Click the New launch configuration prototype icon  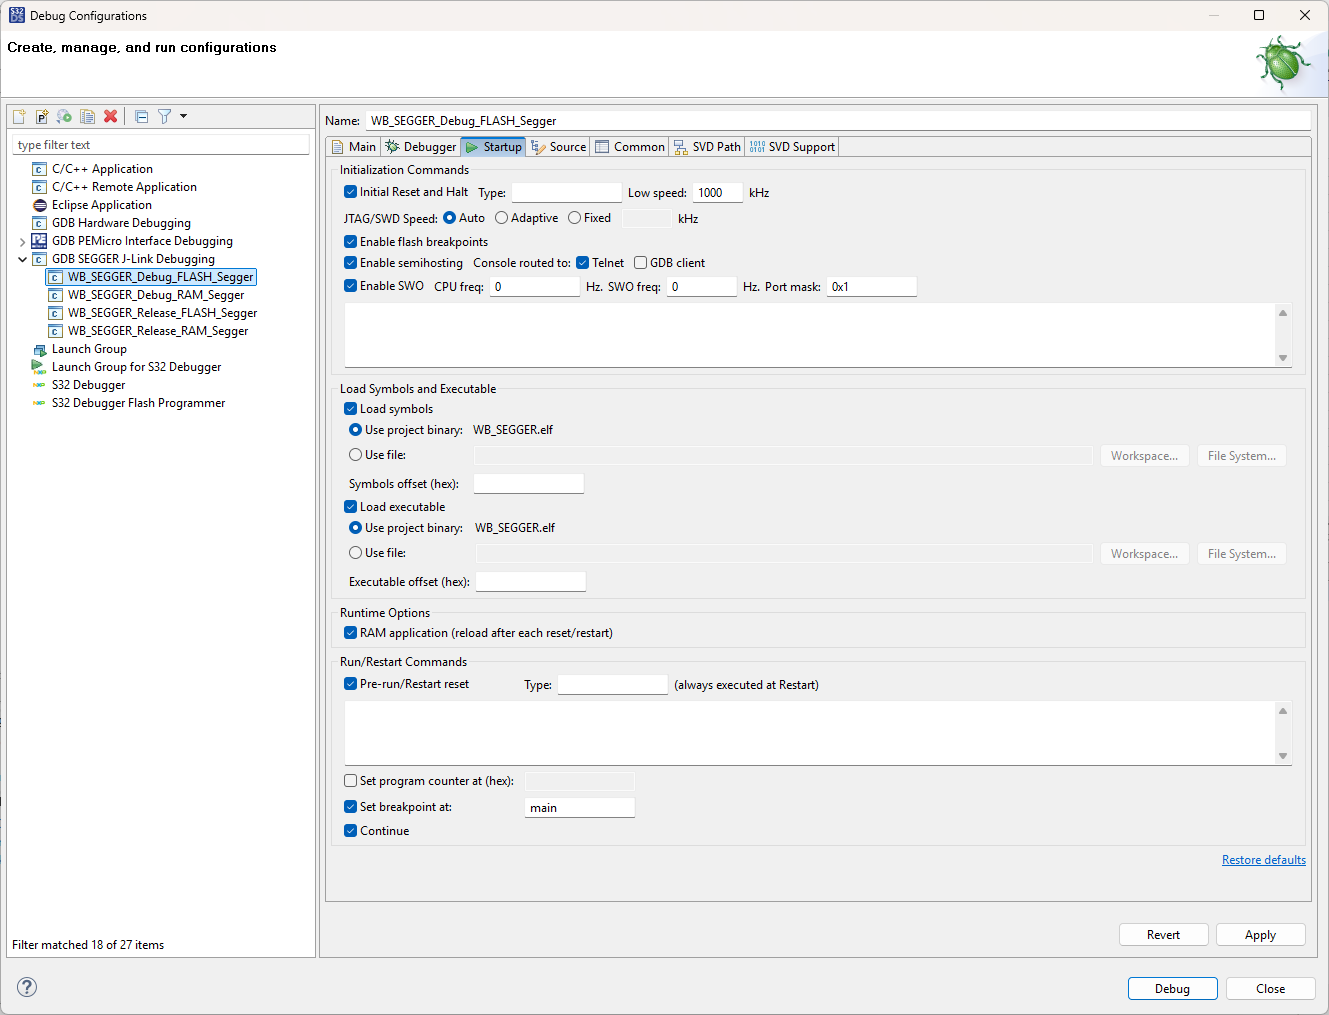point(42,116)
